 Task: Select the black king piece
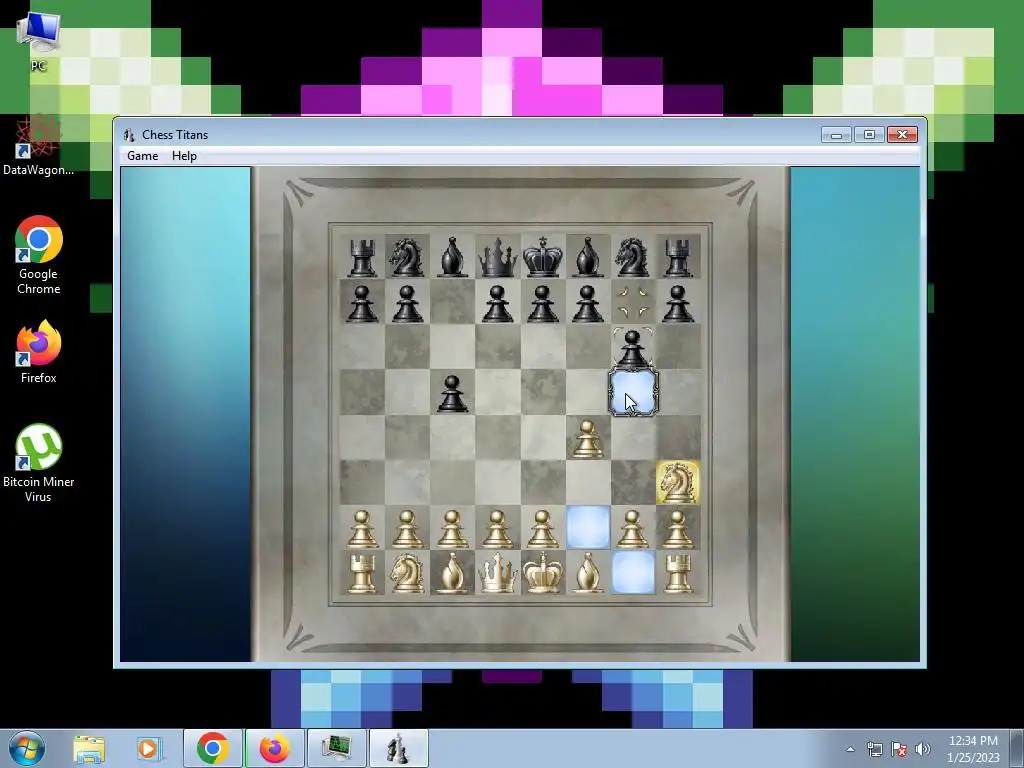coord(543,257)
